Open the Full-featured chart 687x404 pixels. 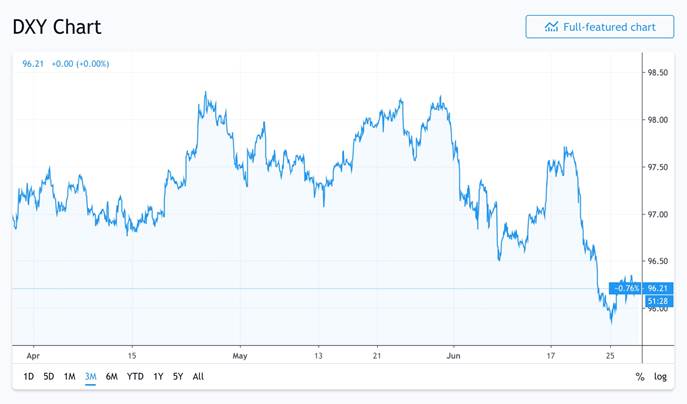click(x=599, y=27)
